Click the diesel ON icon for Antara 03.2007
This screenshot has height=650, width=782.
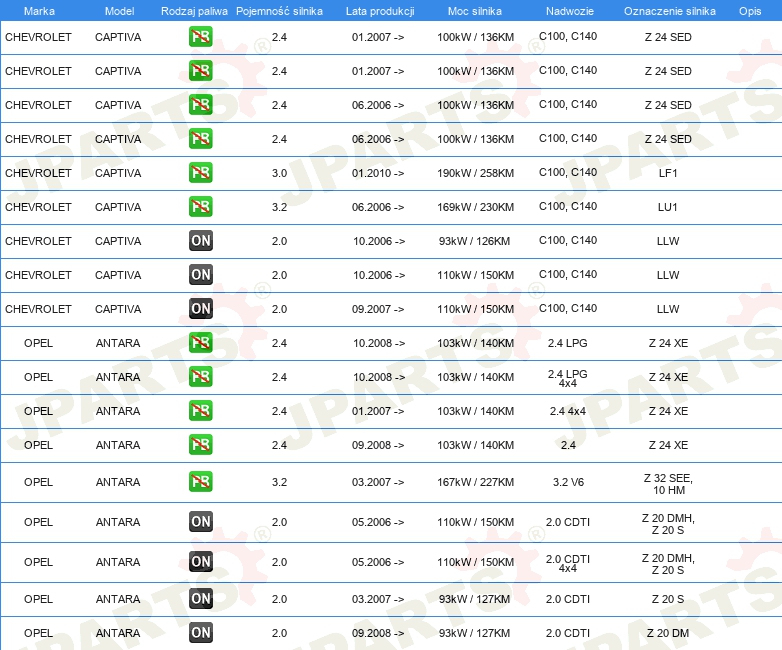click(201, 599)
